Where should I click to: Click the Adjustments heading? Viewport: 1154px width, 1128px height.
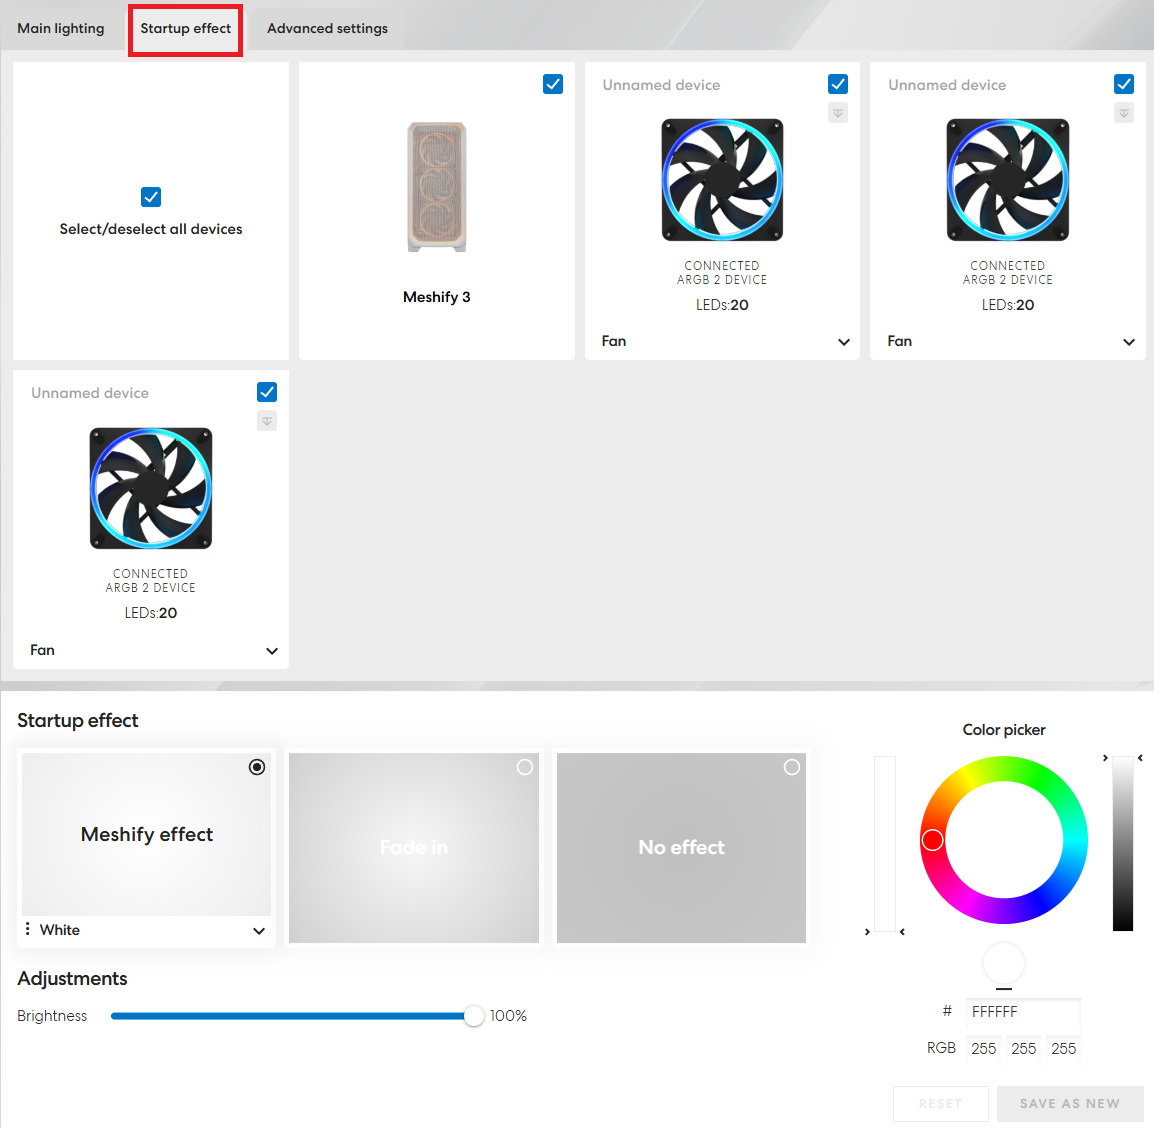pyautogui.click(x=72, y=979)
